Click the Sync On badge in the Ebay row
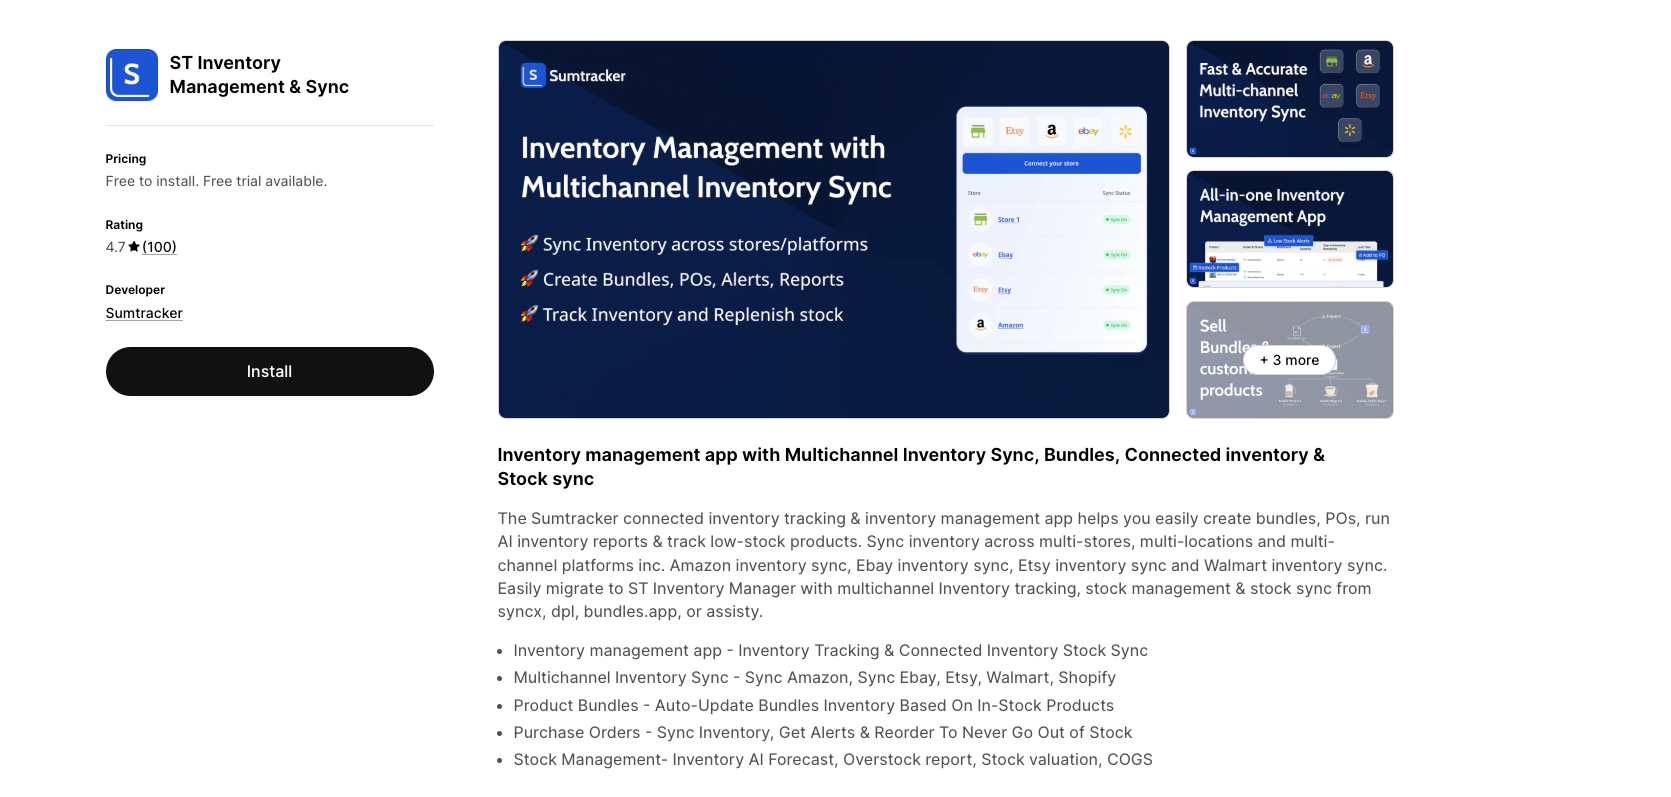Viewport: 1671px width, 797px height. (1116, 255)
